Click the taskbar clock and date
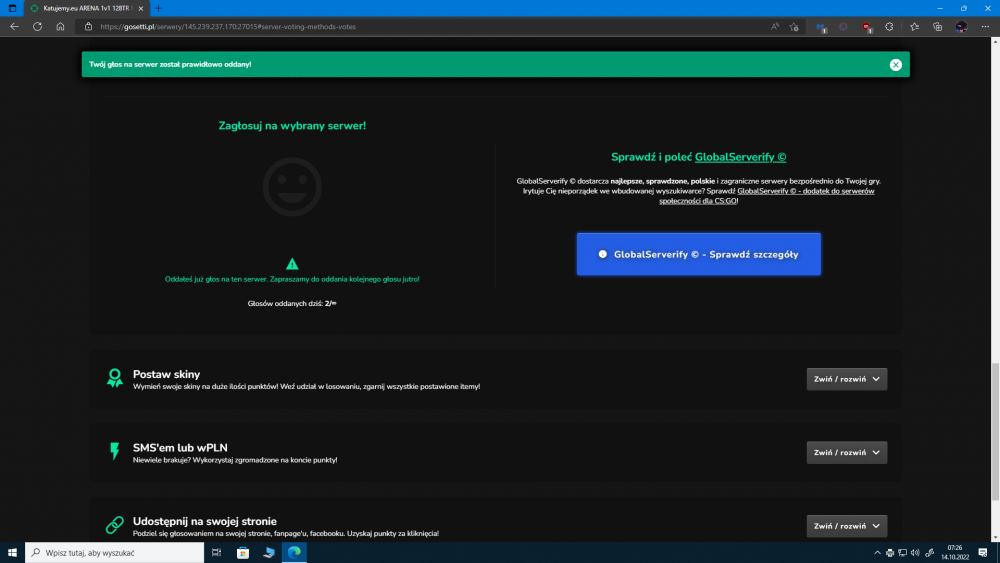 955,553
